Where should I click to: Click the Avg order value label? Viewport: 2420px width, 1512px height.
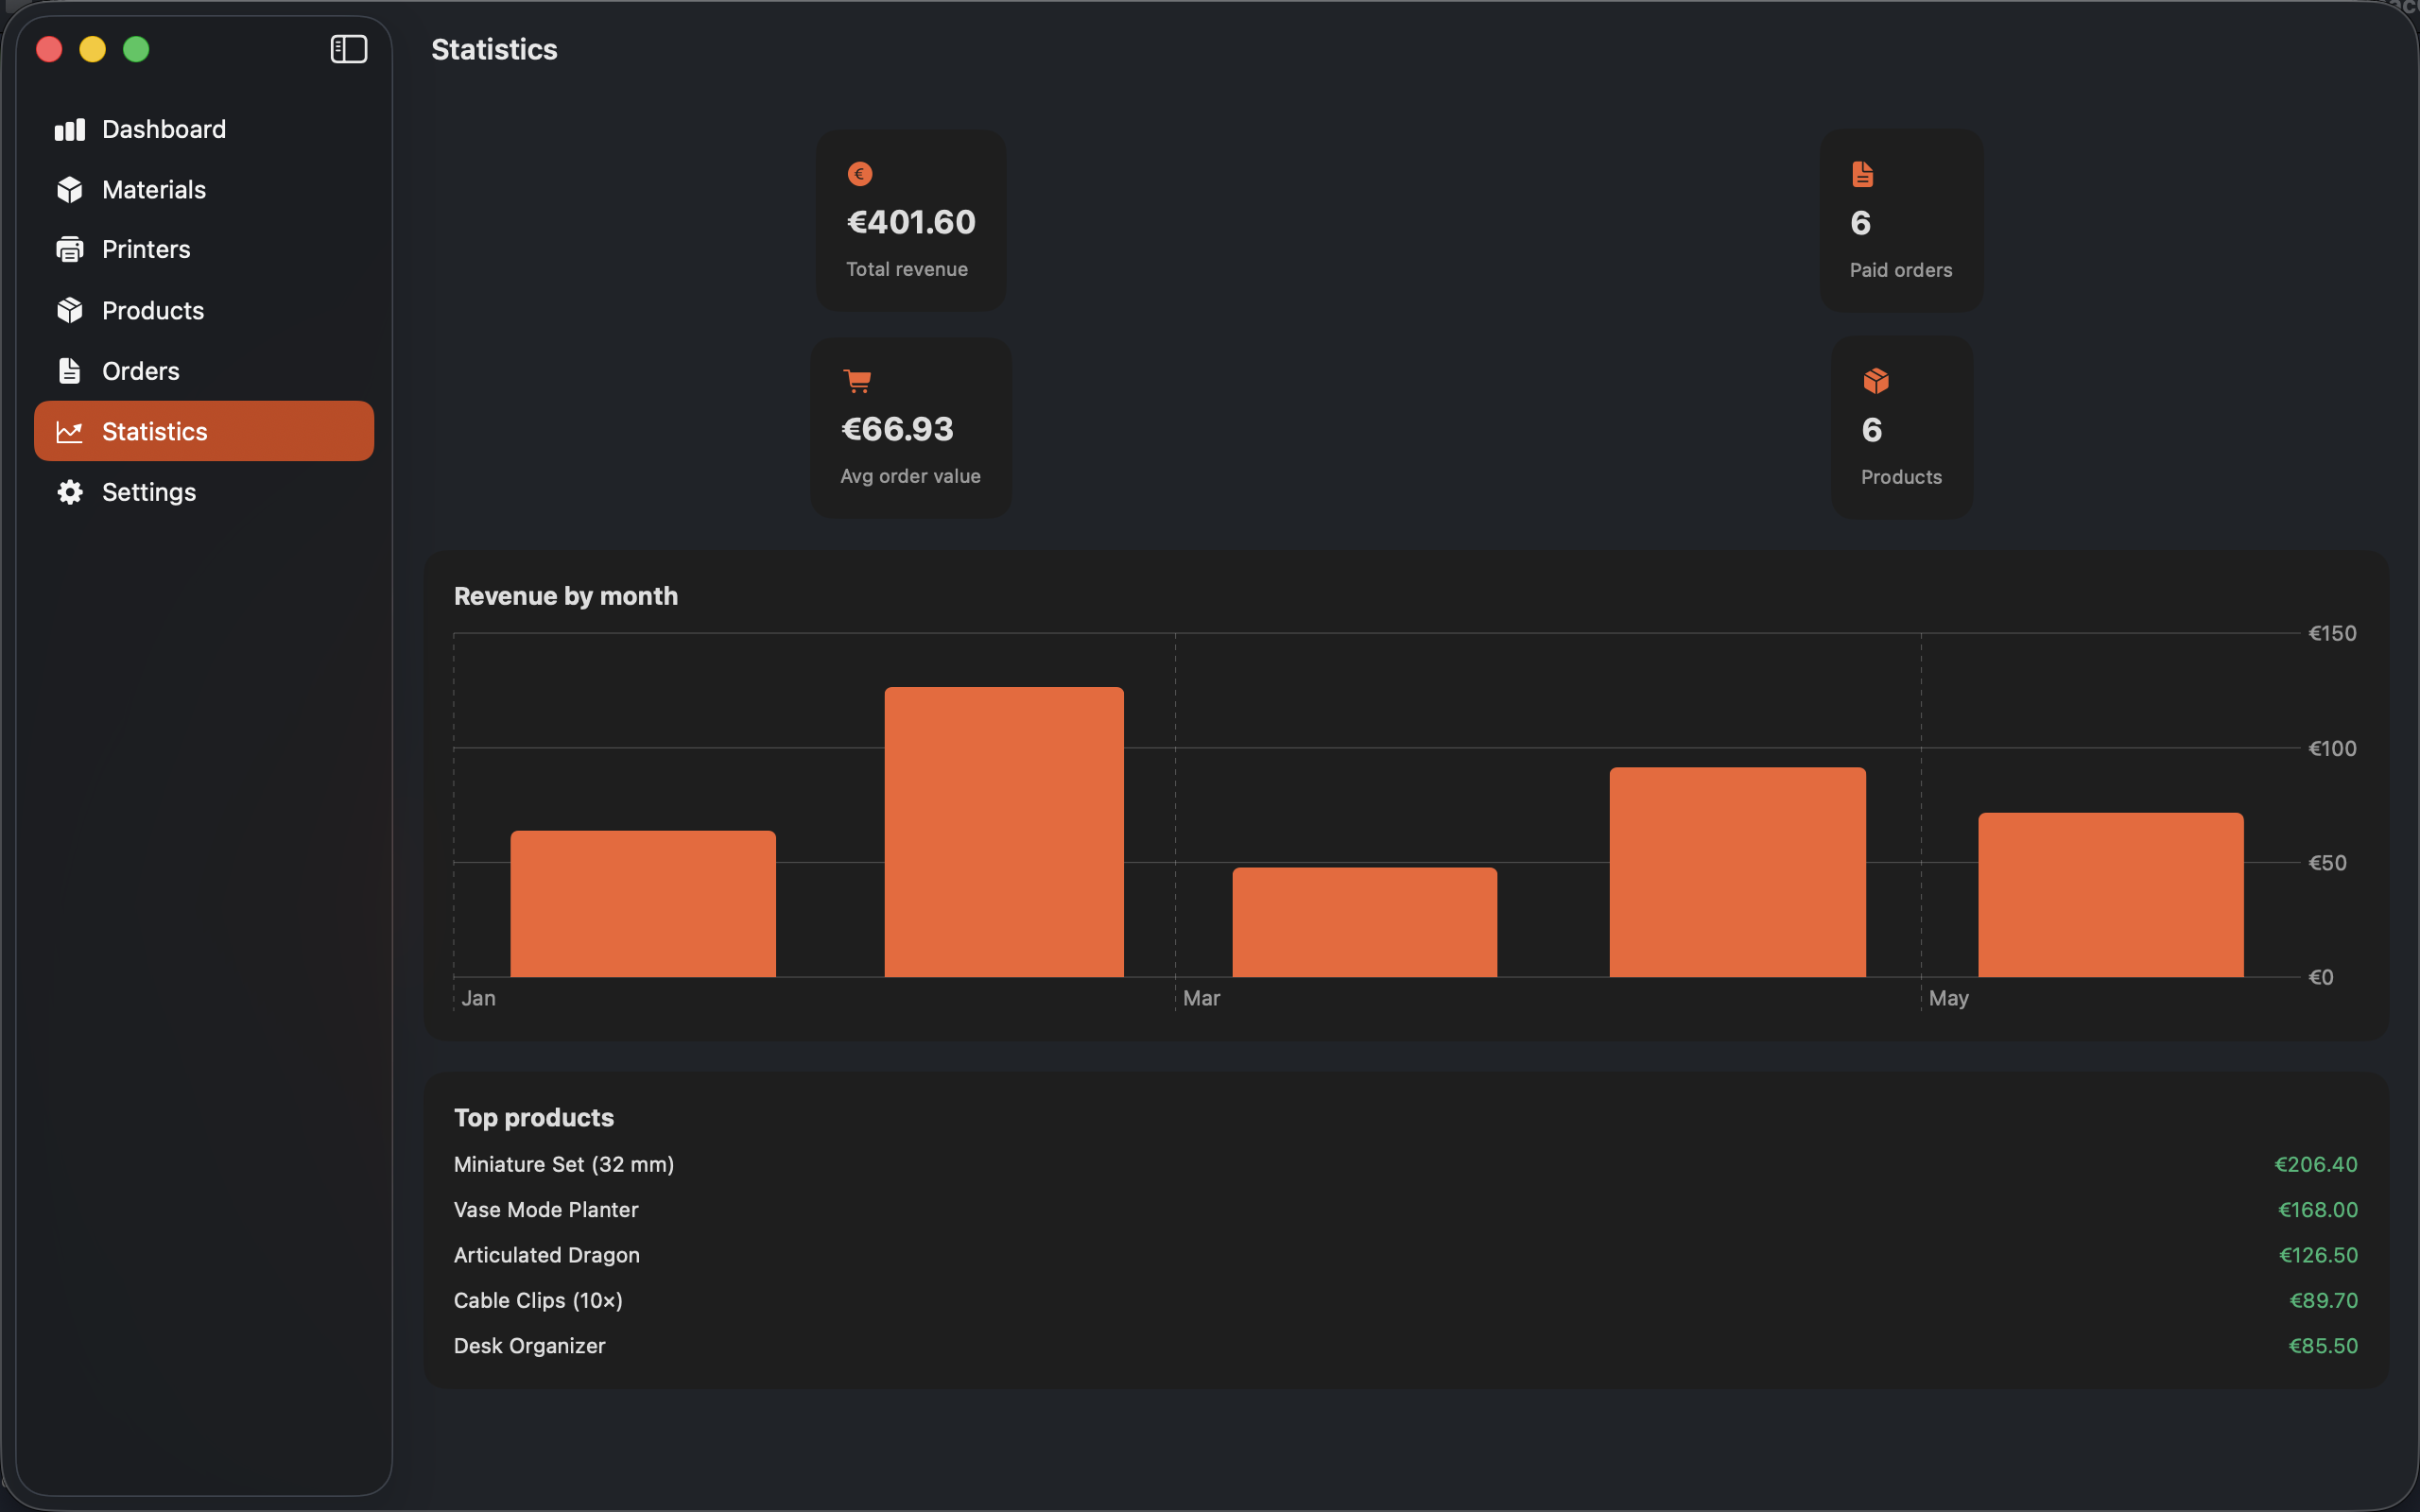click(910, 477)
